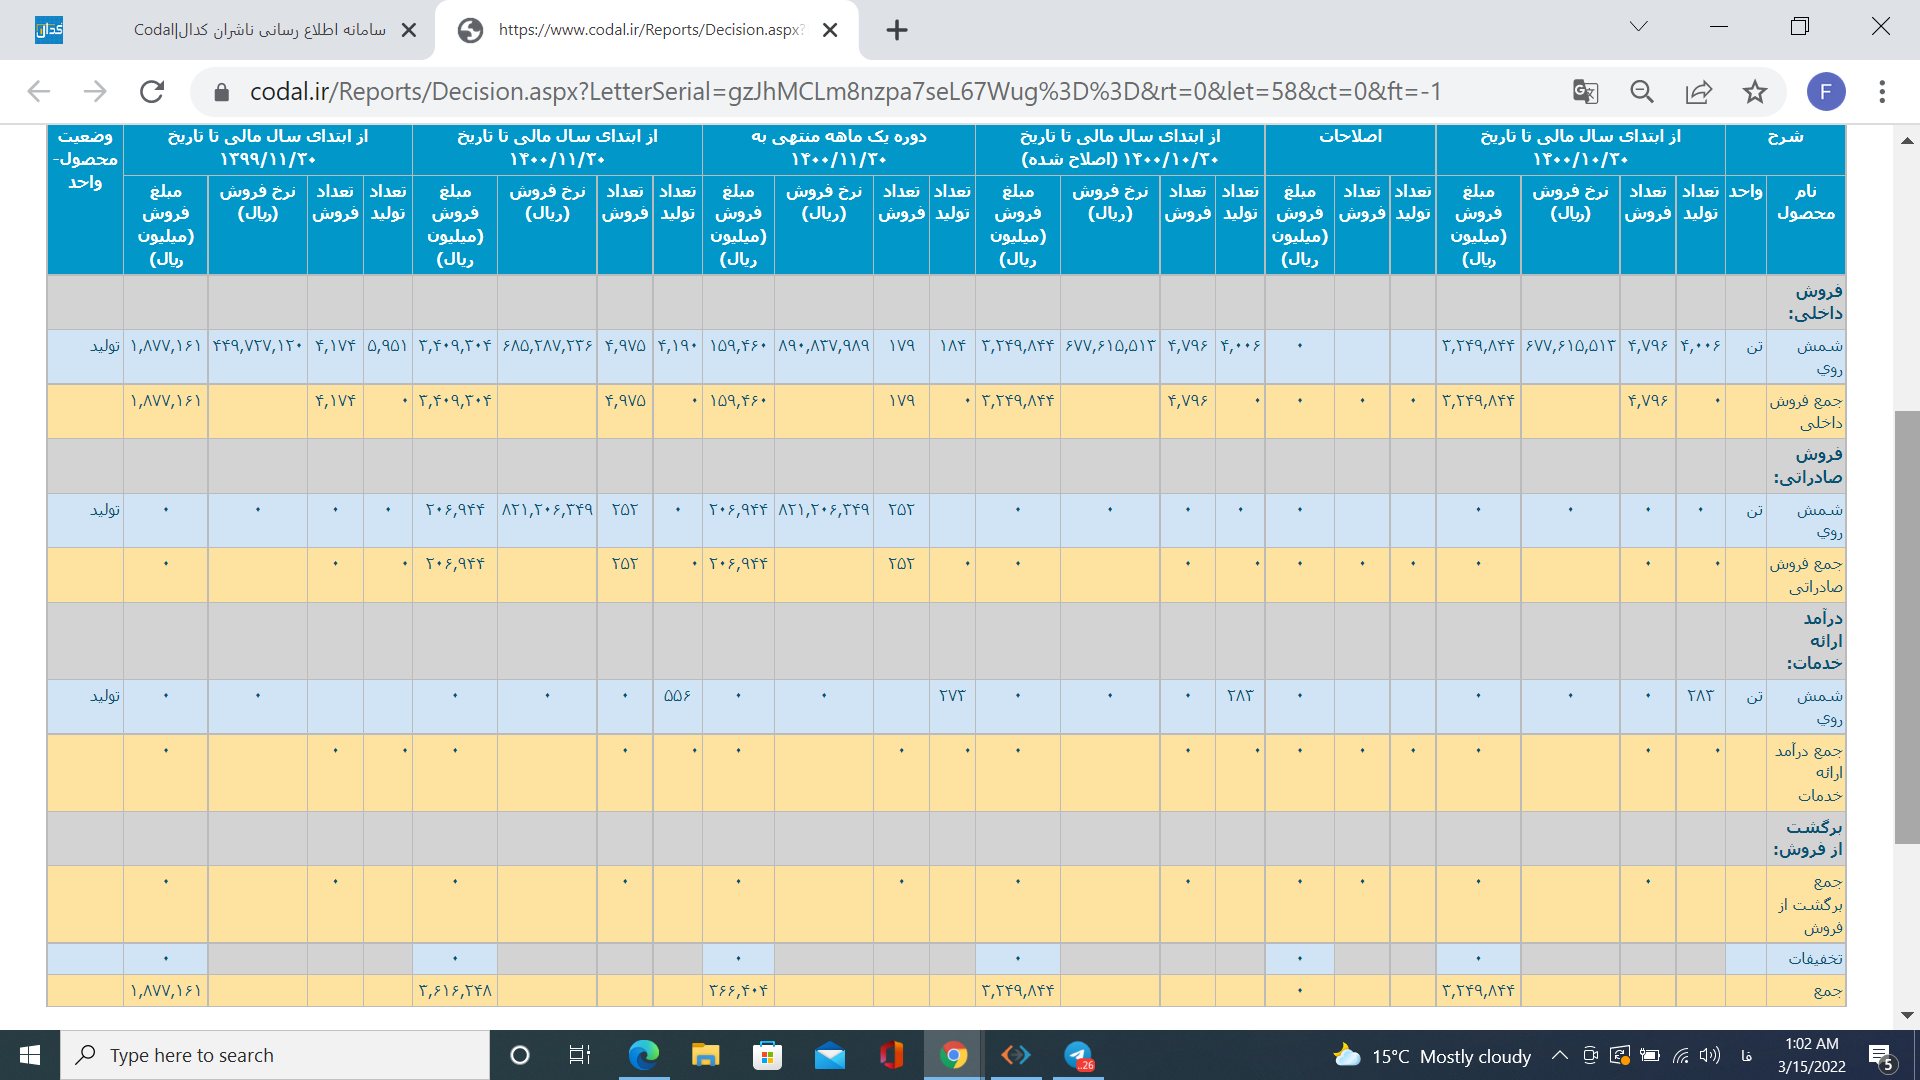Open the Chrome profile avatar F

click(x=1826, y=92)
